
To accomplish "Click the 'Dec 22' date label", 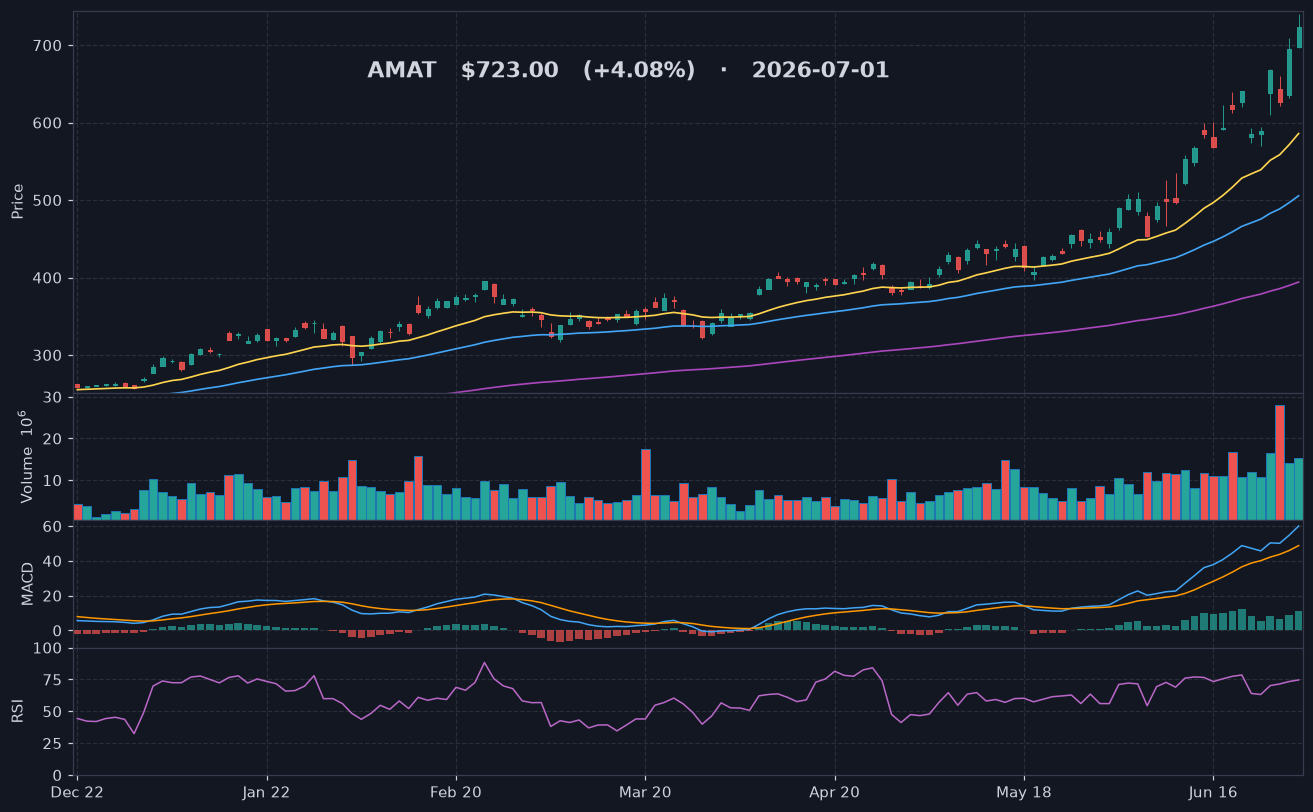I will (77, 792).
